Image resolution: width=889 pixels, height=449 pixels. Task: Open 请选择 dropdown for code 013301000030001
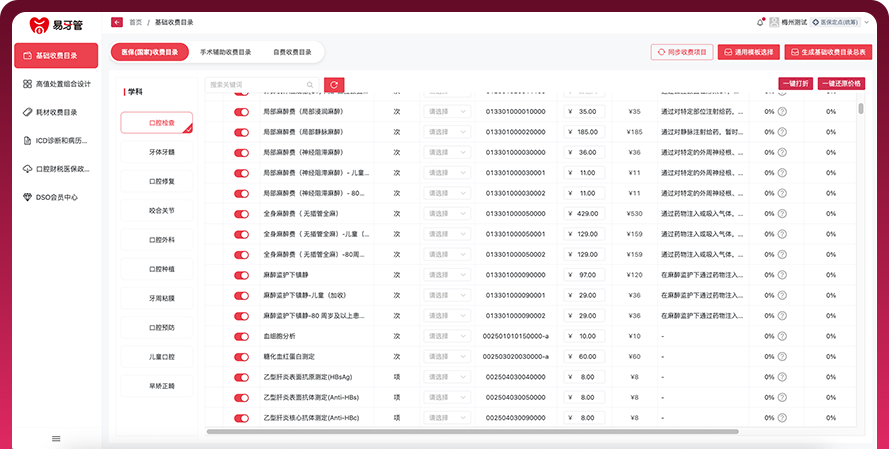pyautogui.click(x=447, y=173)
